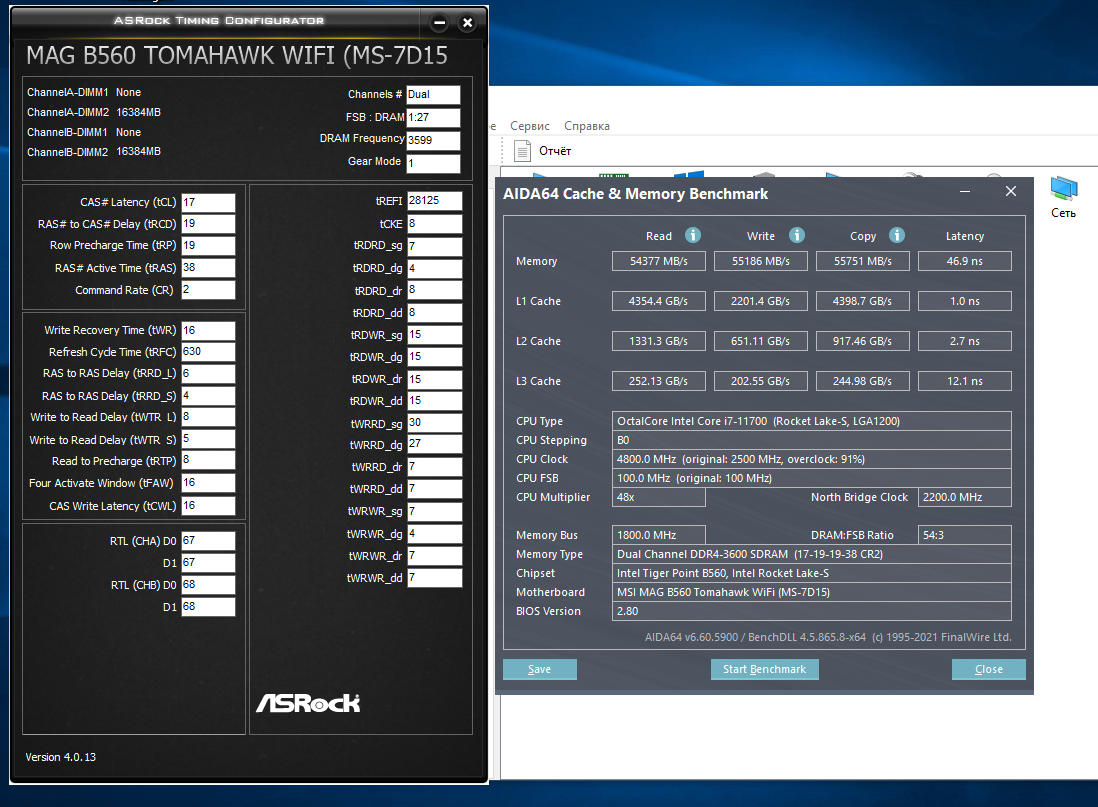Click Memory Copy value 55751 MB/s

863,261
